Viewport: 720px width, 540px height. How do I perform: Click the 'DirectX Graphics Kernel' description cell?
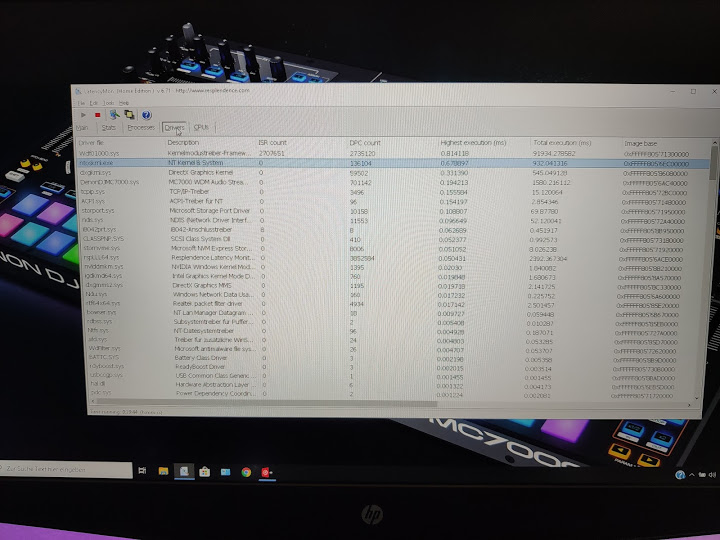pos(201,173)
